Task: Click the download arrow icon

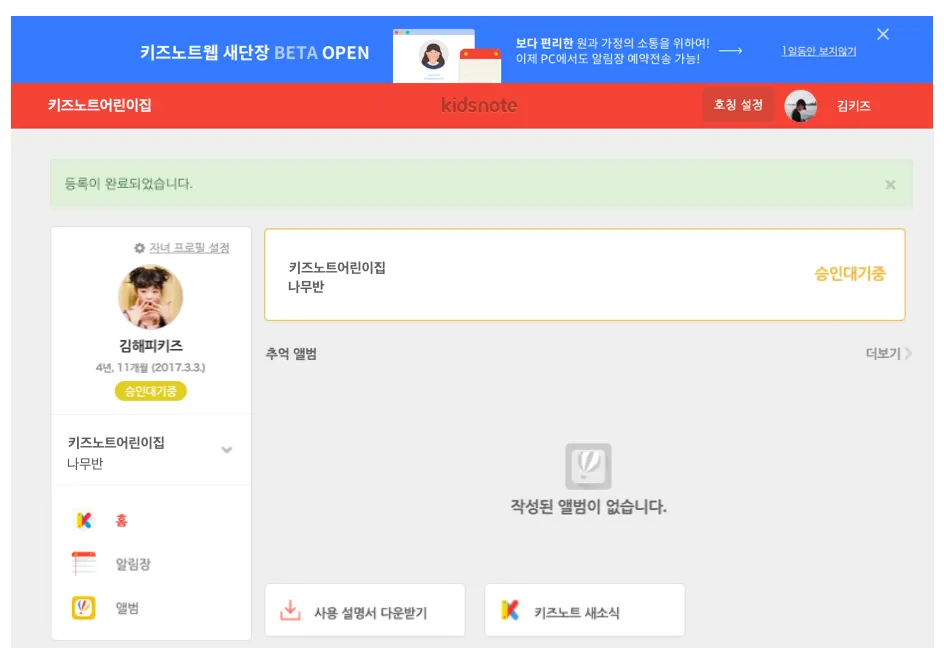Action: 290,611
